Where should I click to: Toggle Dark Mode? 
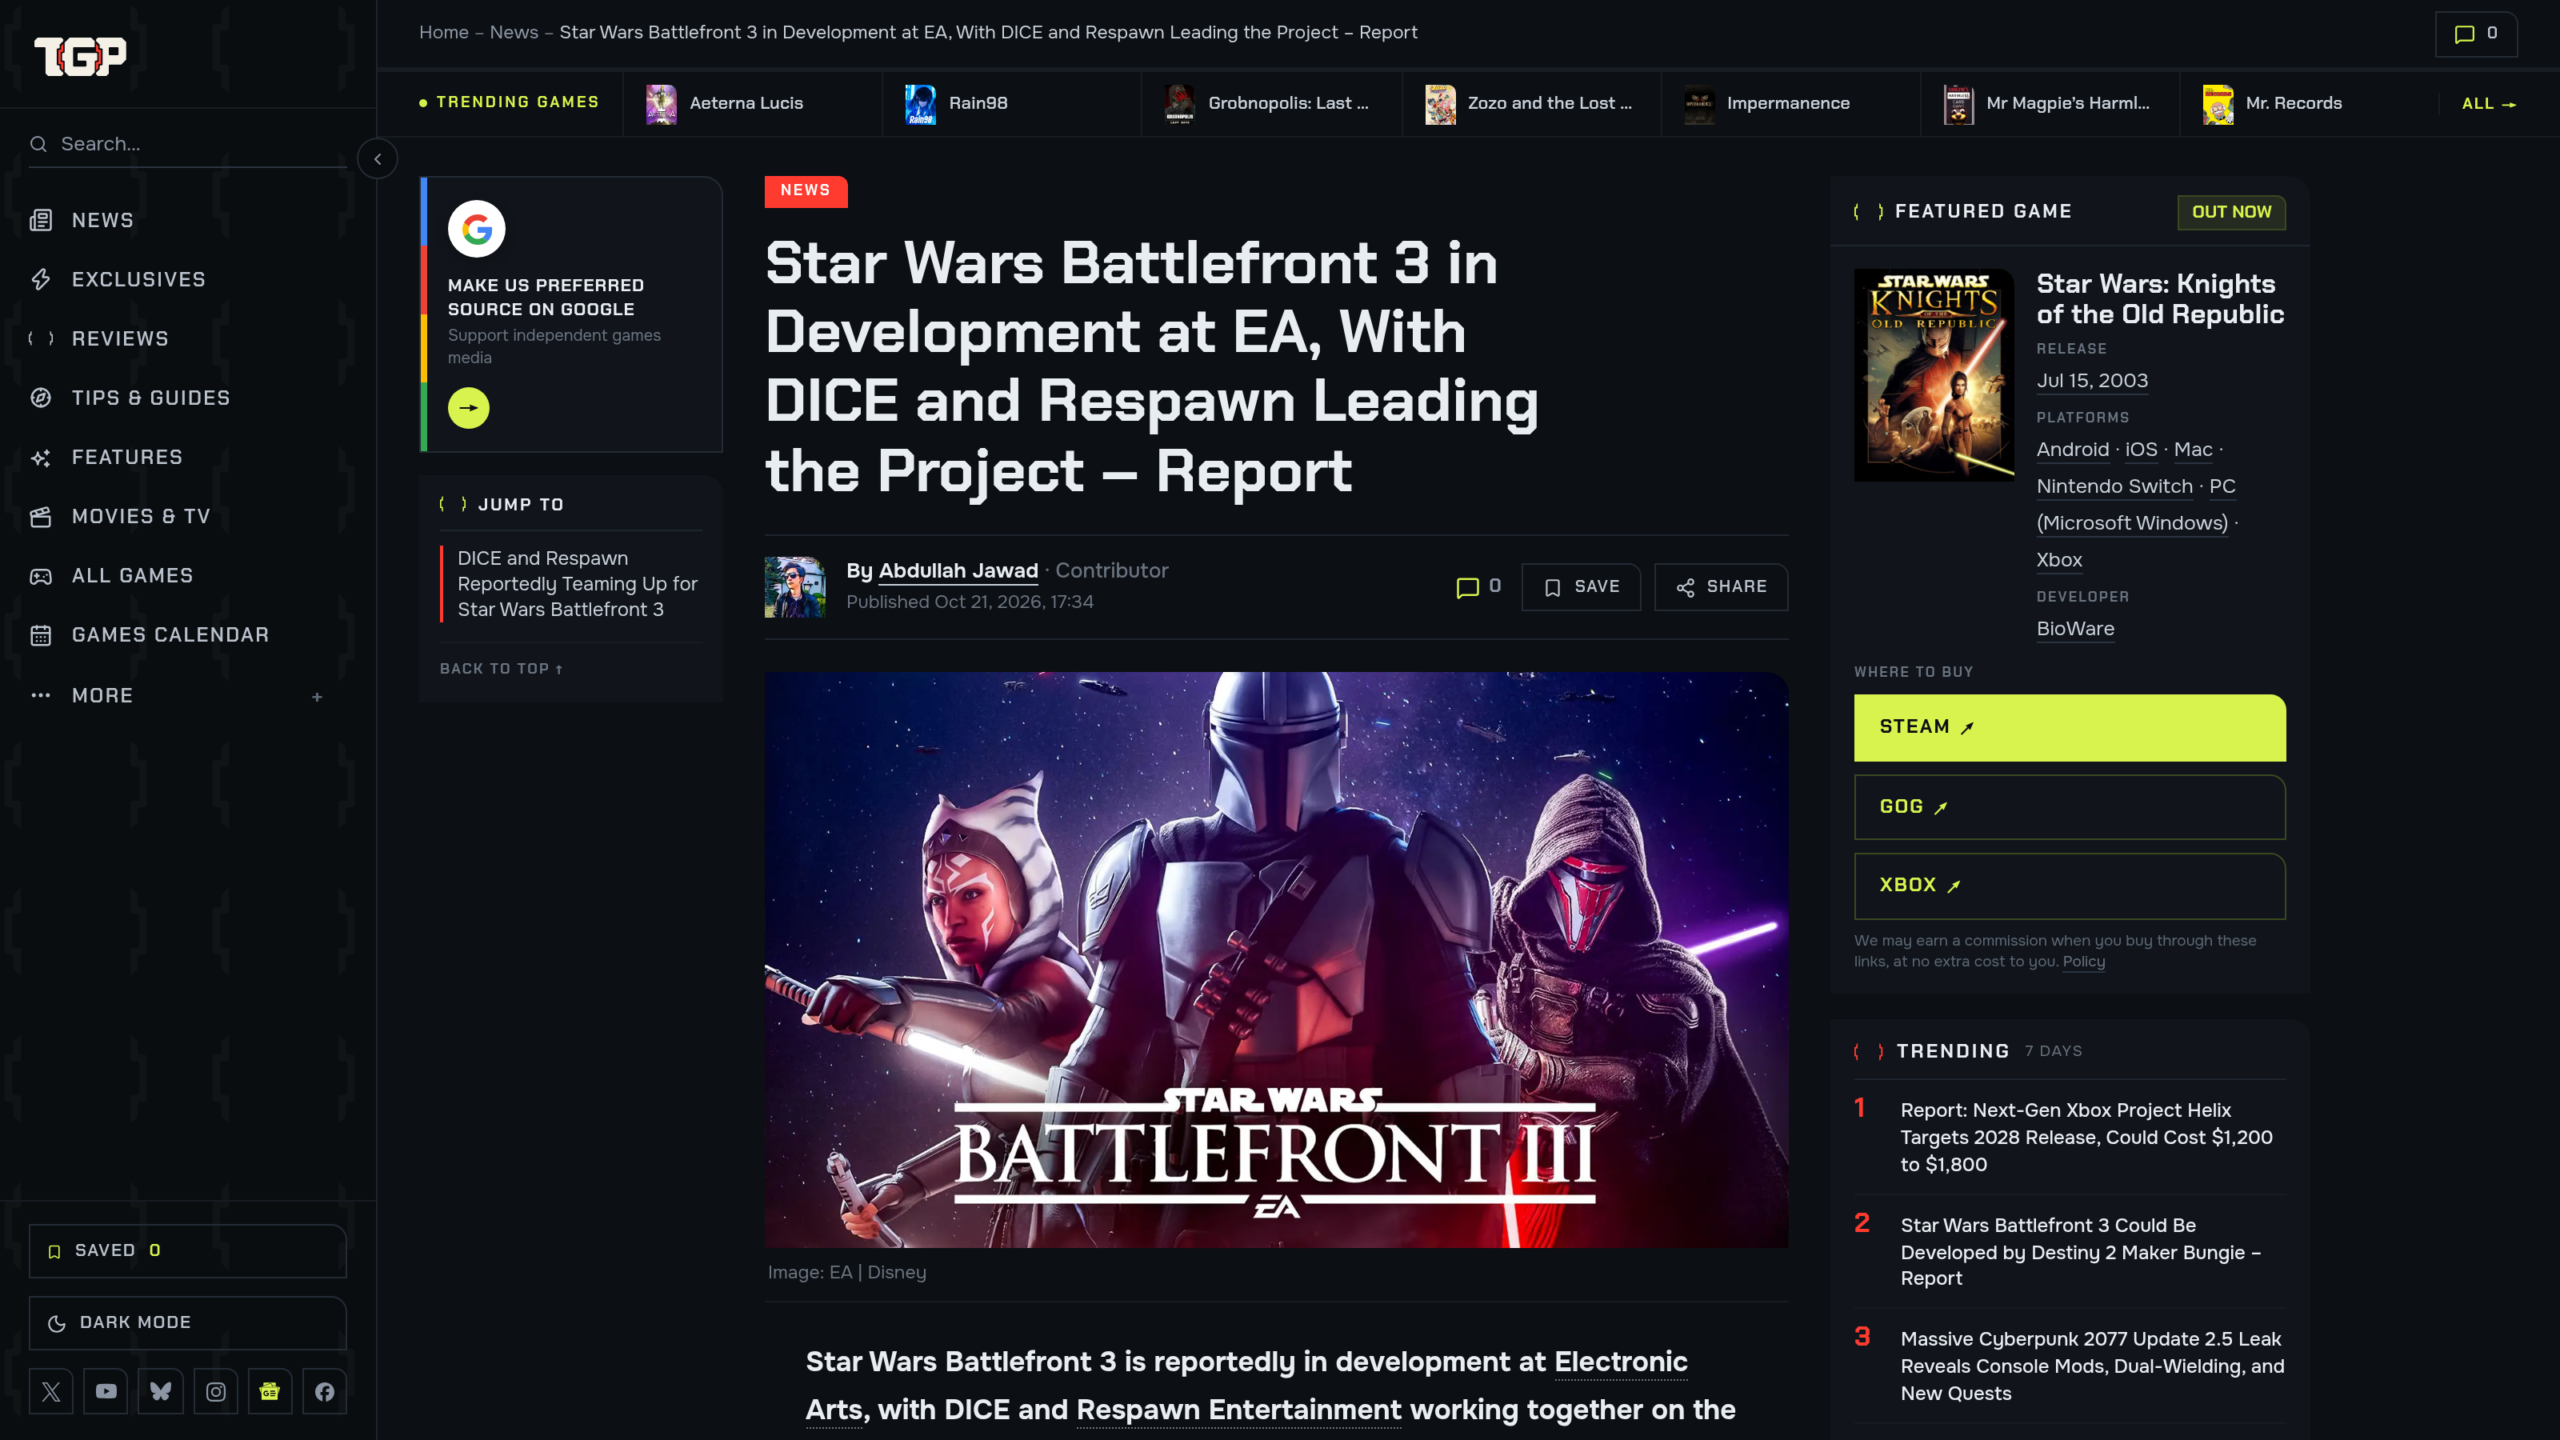188,1322
